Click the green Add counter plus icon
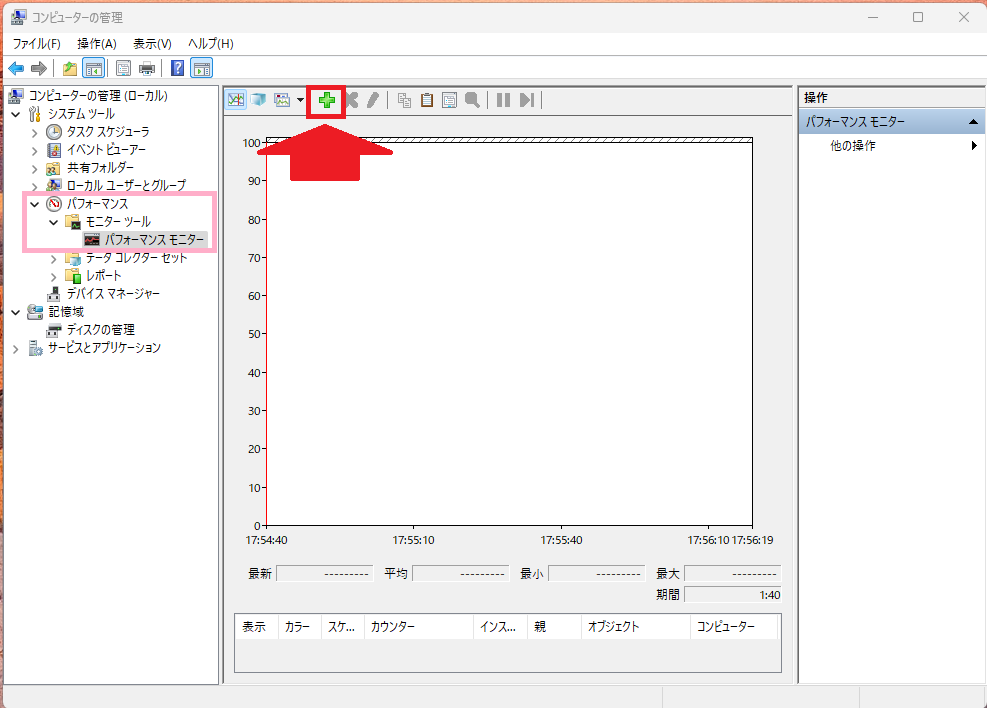 (326, 100)
